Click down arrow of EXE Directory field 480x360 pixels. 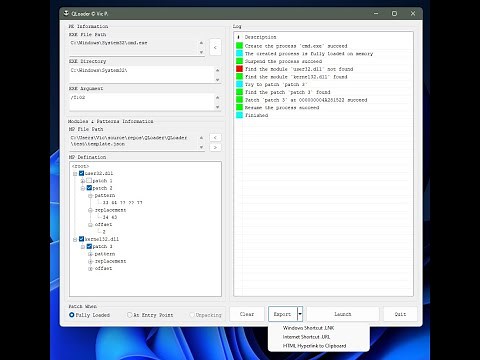point(217,80)
